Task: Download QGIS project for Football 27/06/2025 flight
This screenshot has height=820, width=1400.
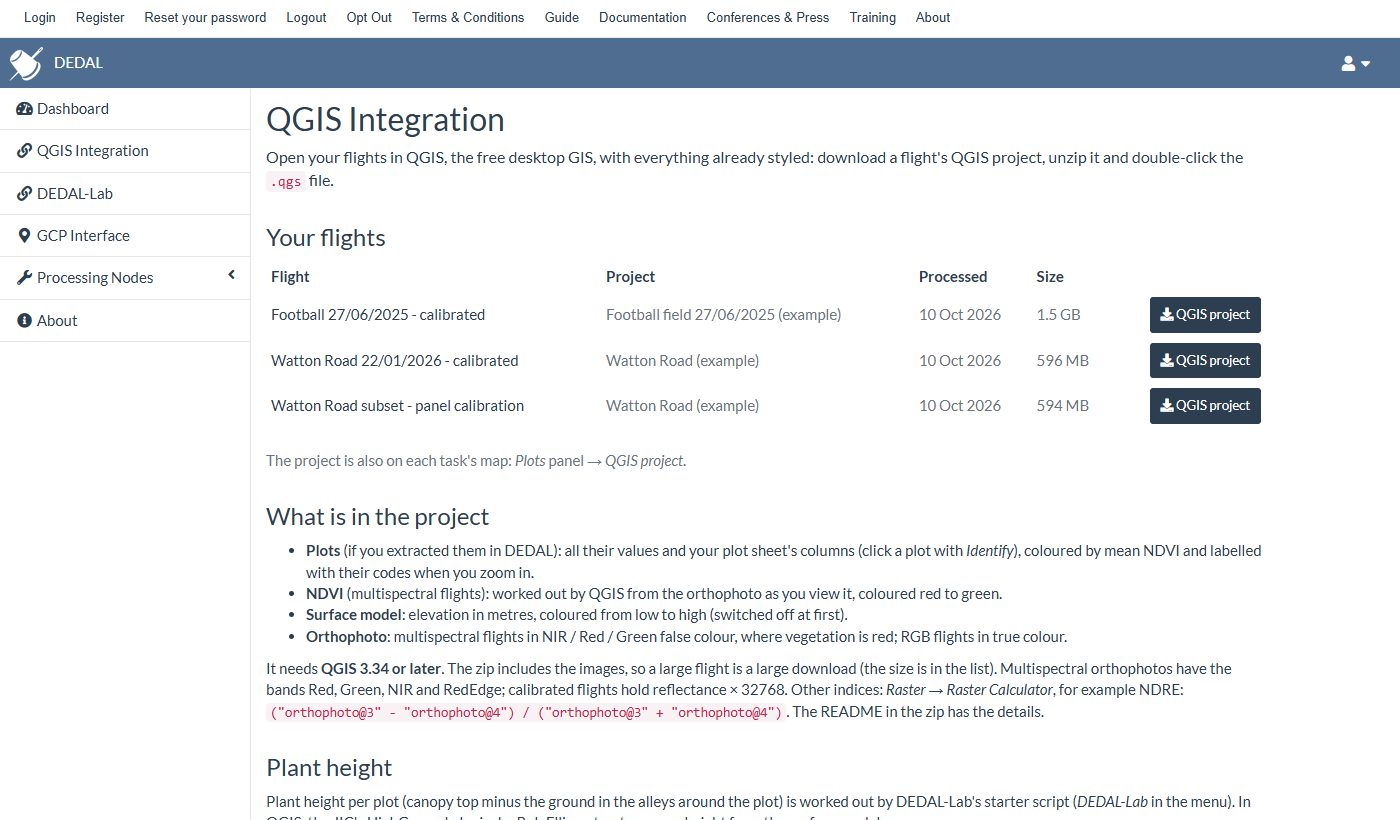Action: click(1205, 315)
